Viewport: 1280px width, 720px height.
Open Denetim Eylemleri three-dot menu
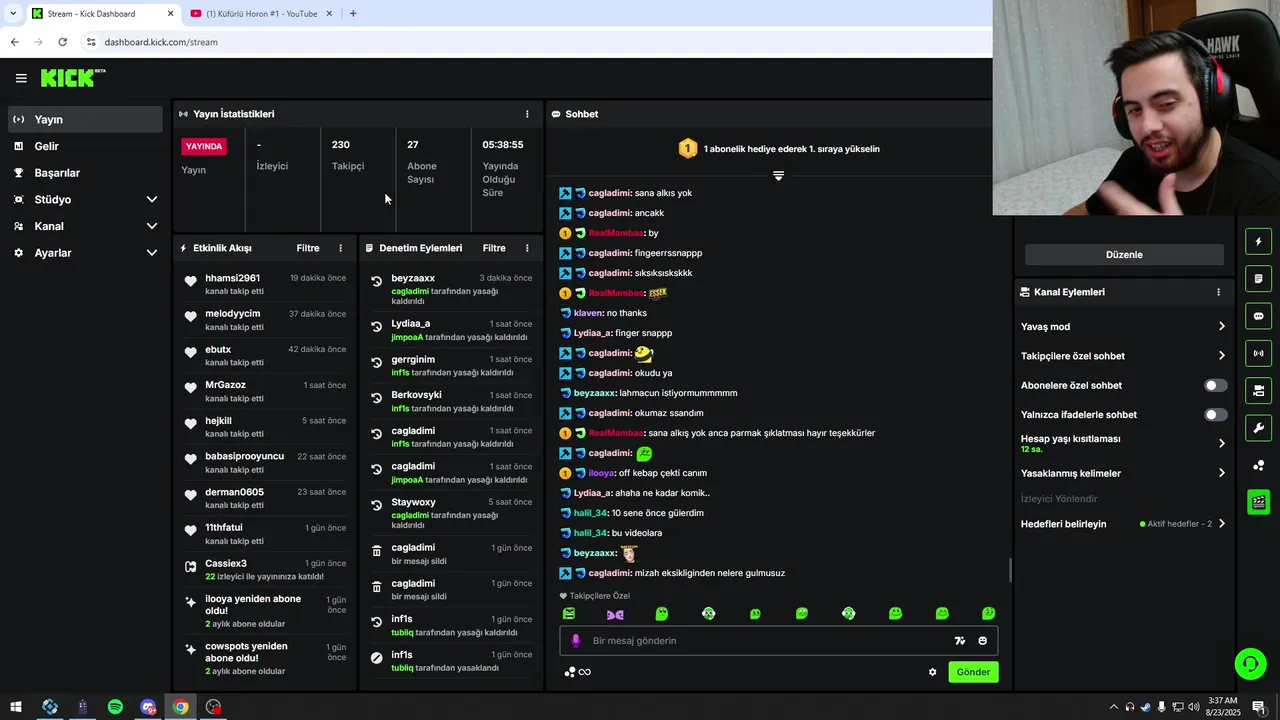tap(527, 248)
